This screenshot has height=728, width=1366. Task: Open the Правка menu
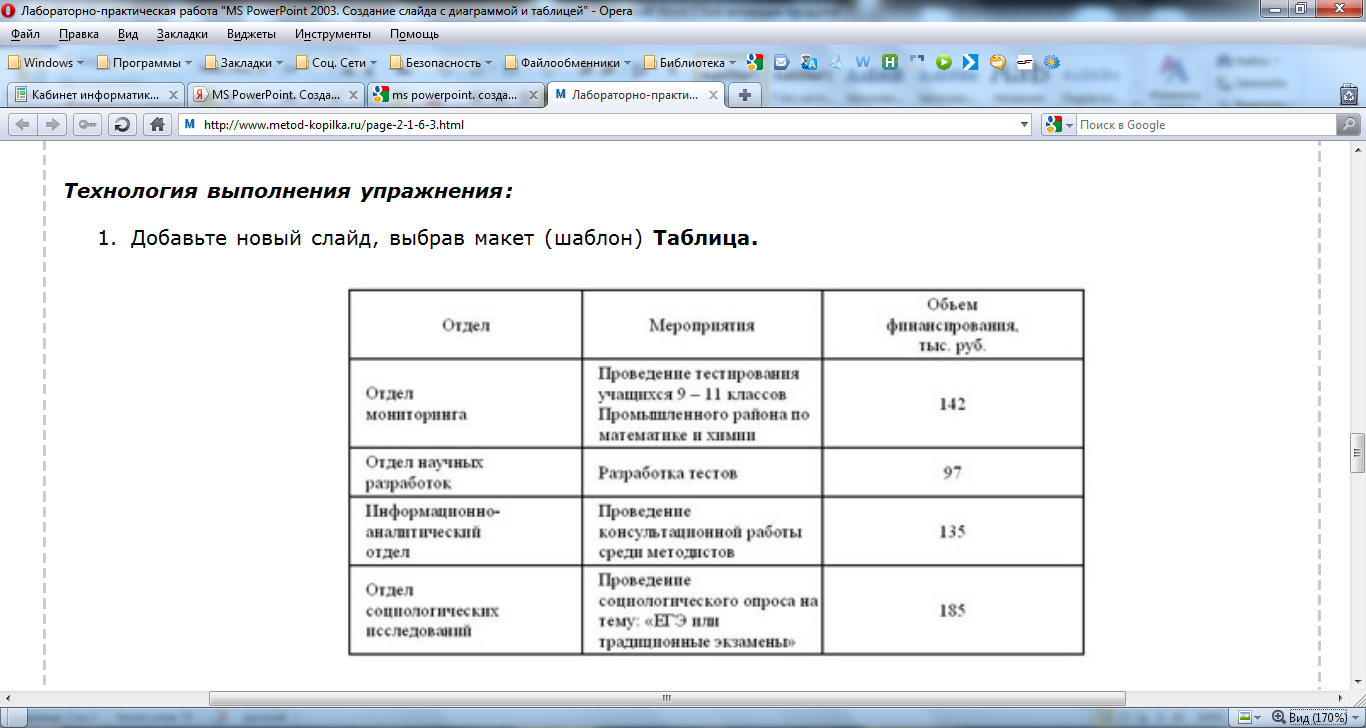(x=79, y=34)
